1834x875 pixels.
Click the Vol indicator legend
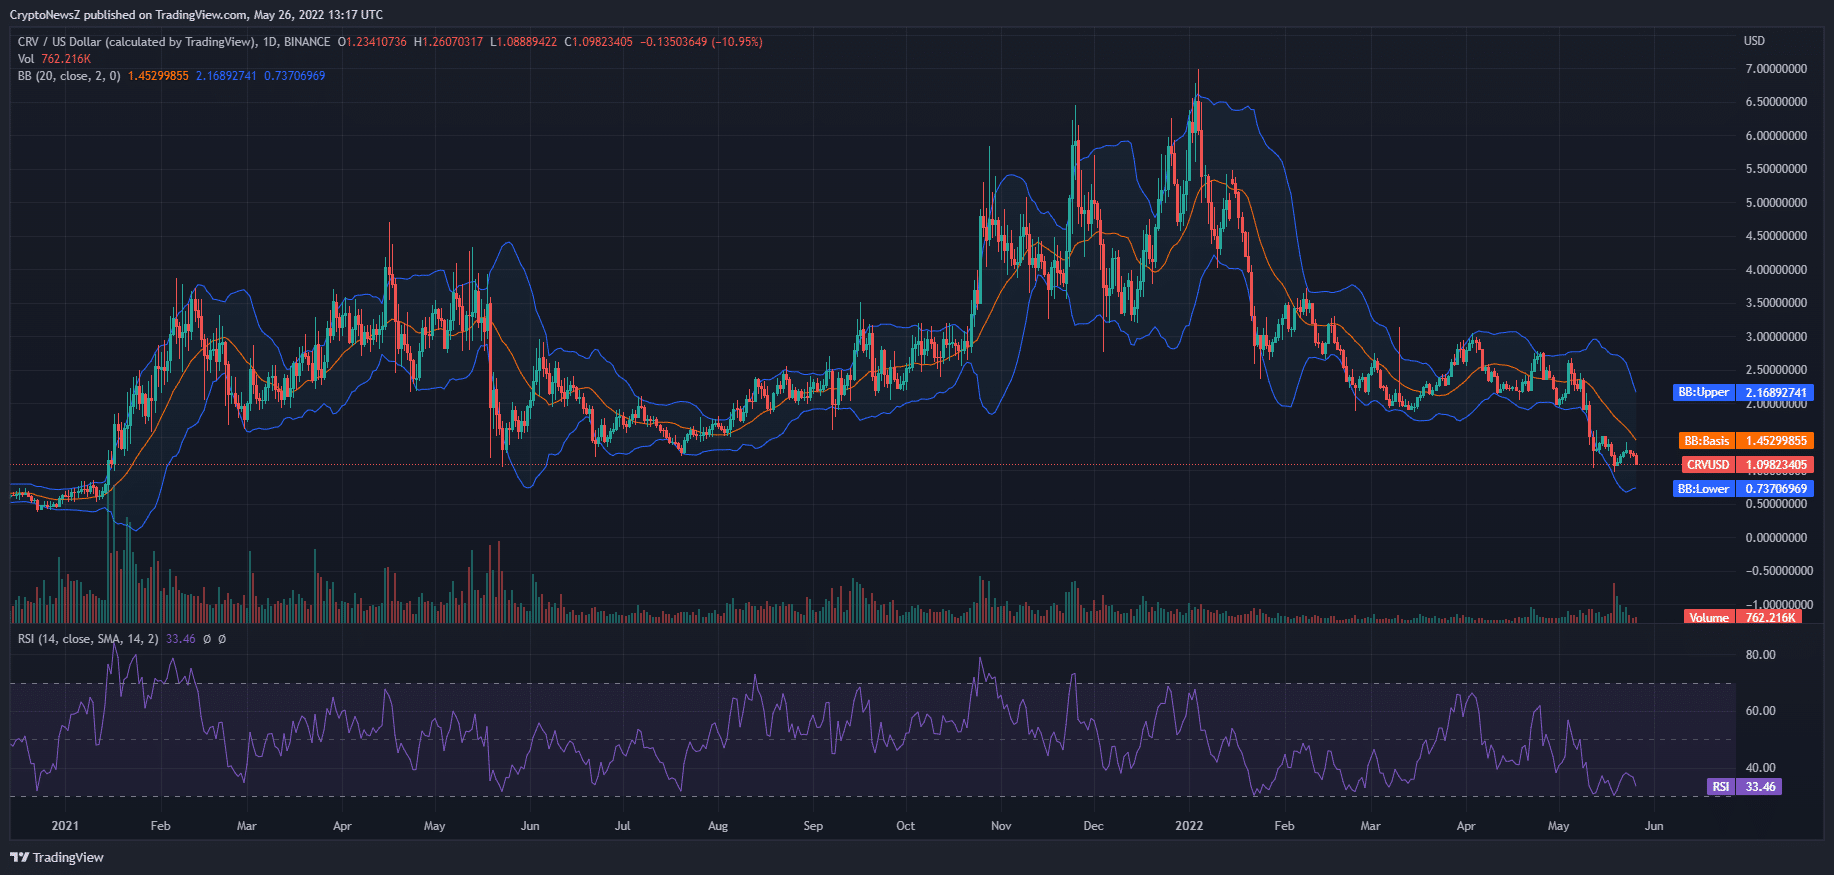(x=26, y=59)
